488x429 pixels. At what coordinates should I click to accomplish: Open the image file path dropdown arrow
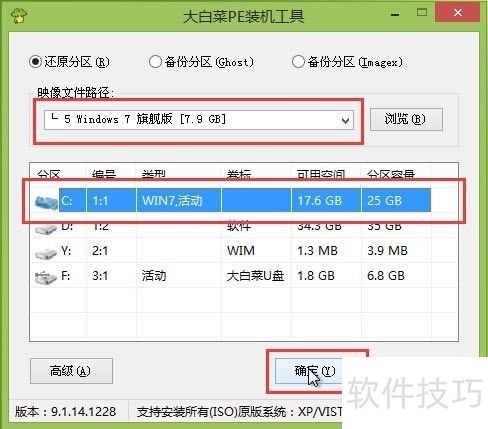click(x=345, y=120)
